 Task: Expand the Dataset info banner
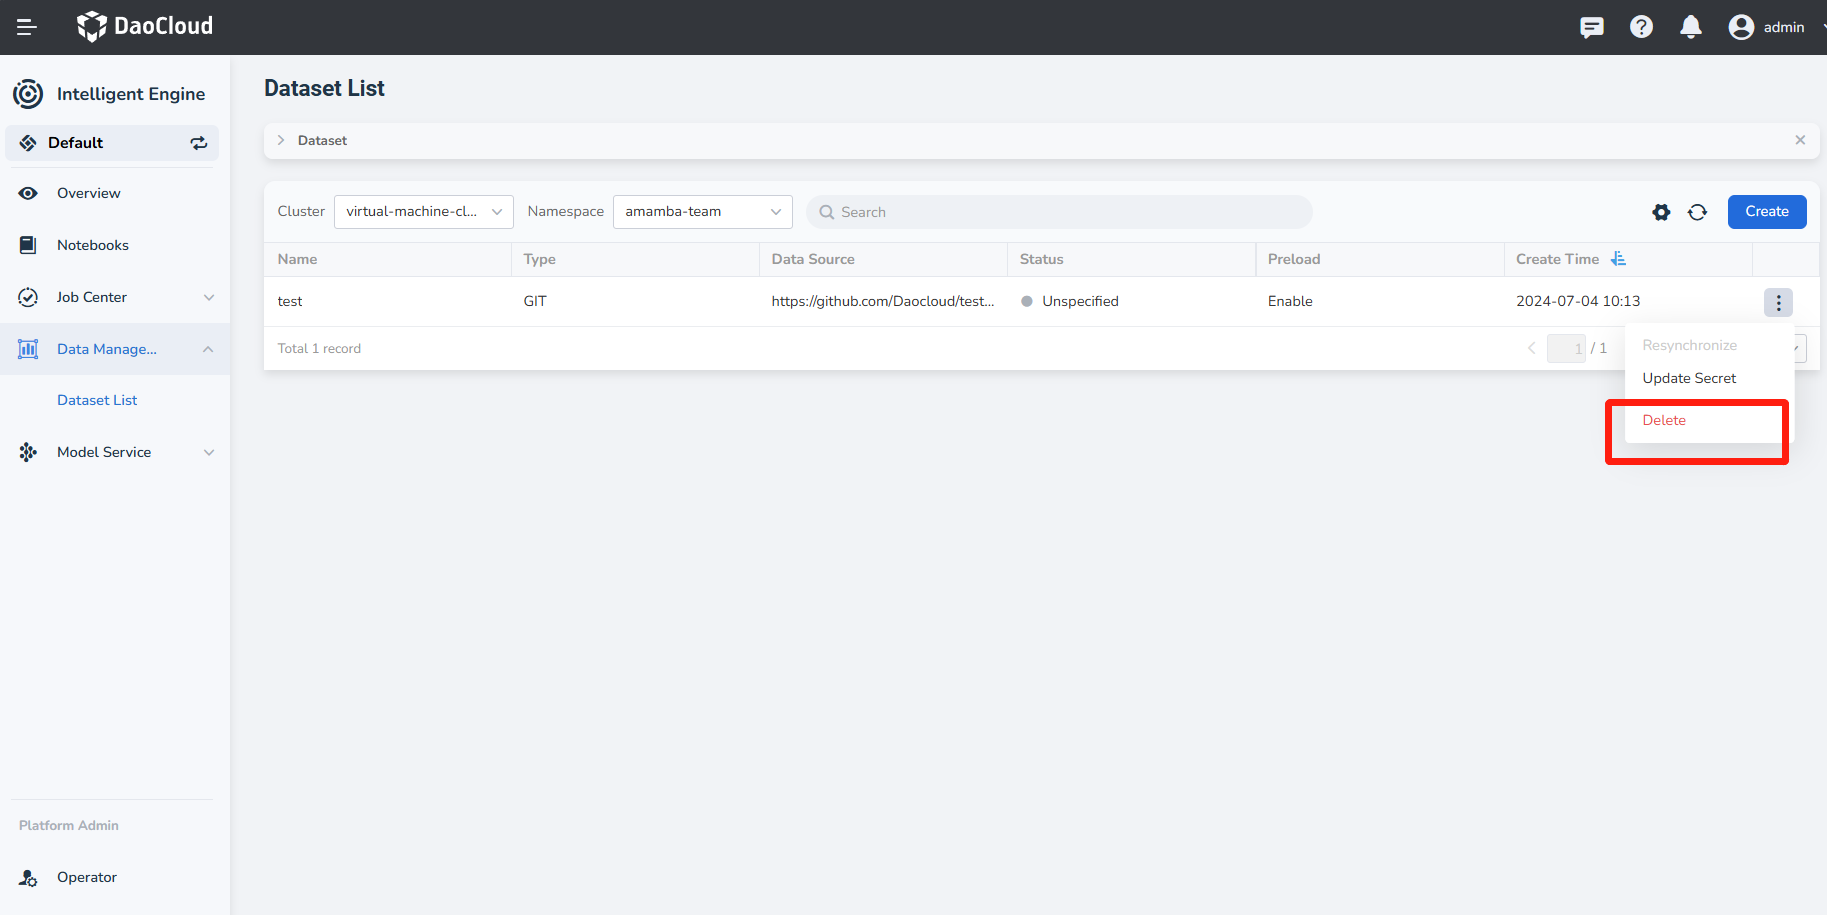(281, 141)
